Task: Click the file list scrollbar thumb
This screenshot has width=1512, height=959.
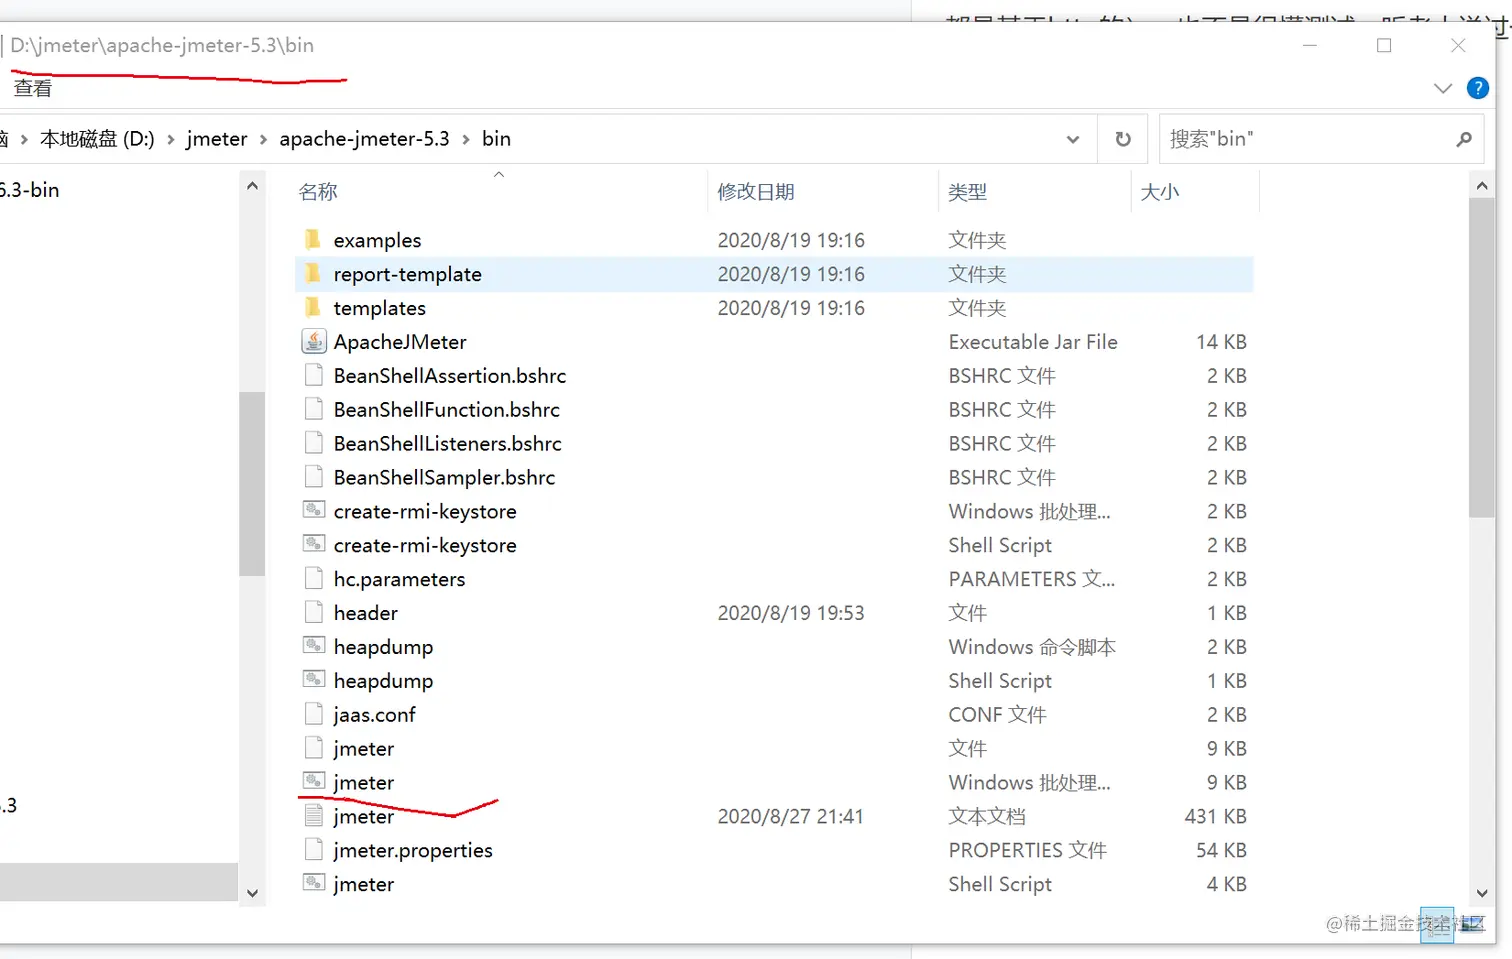Action: coord(1482,357)
